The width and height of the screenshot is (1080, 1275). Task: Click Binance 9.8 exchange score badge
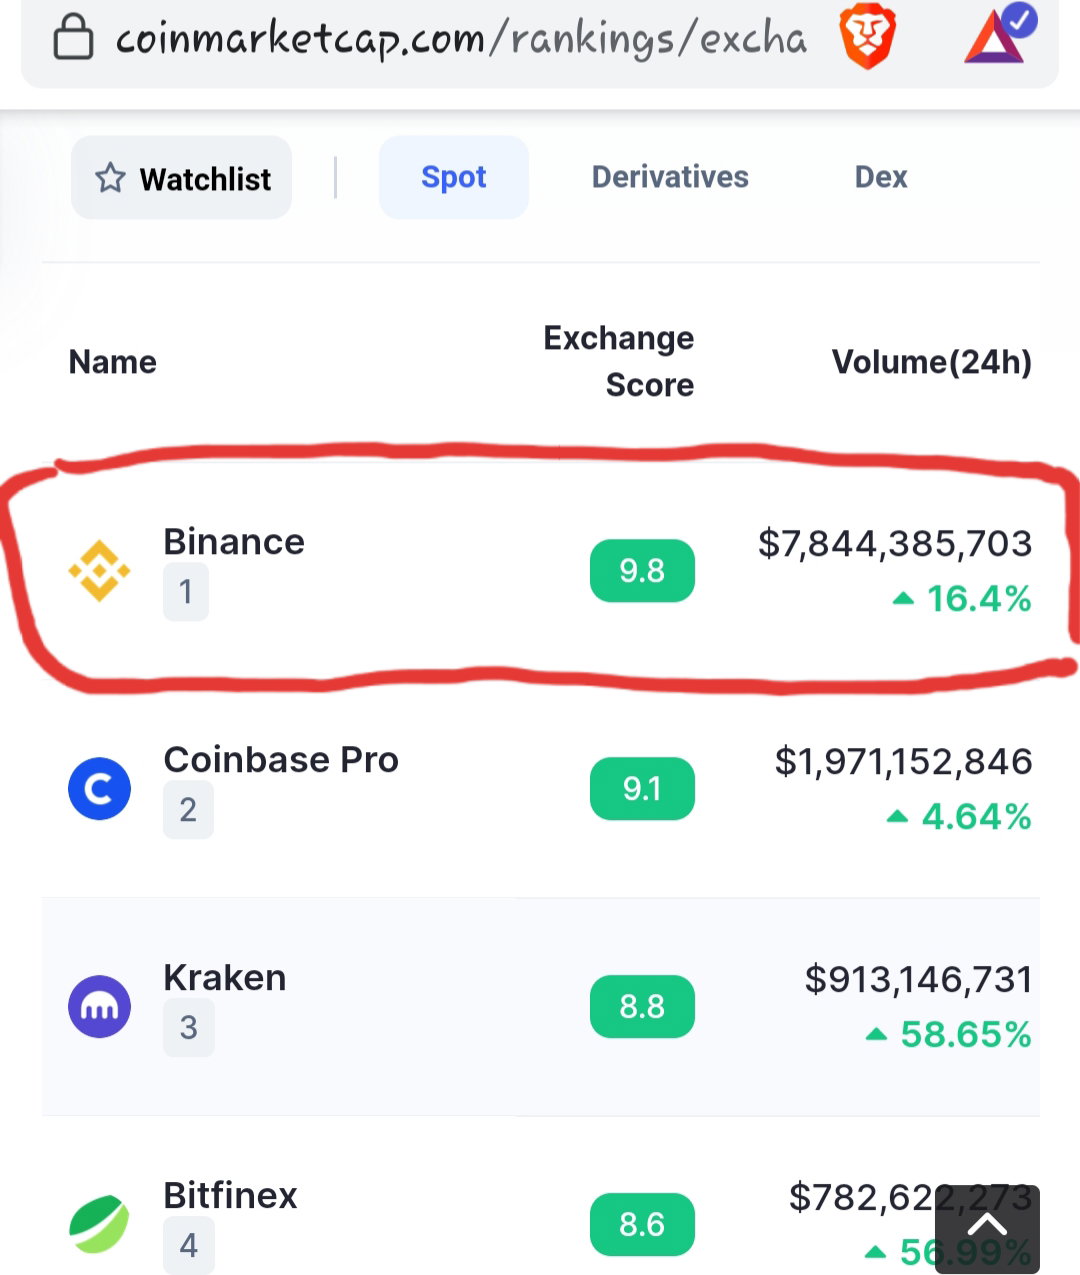tap(642, 571)
